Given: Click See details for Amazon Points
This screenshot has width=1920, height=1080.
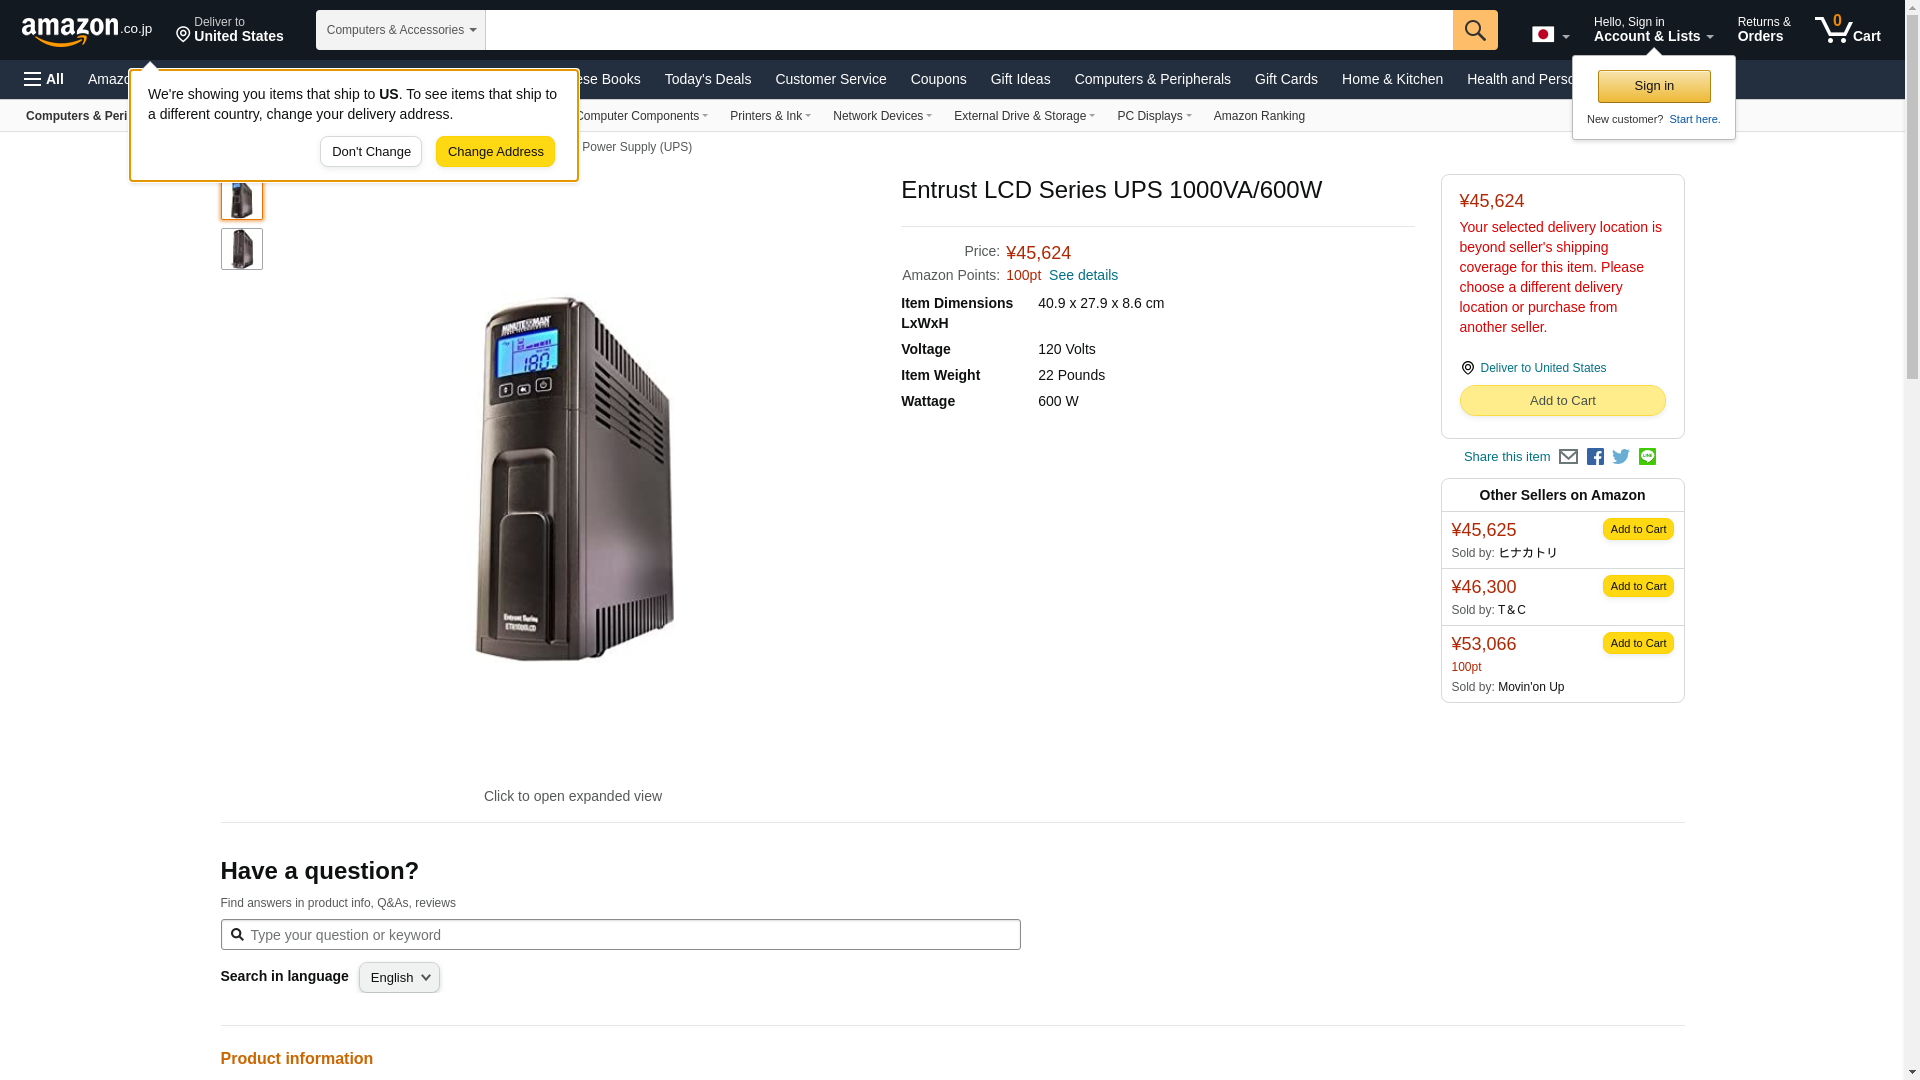Looking at the screenshot, I should click(1083, 275).
